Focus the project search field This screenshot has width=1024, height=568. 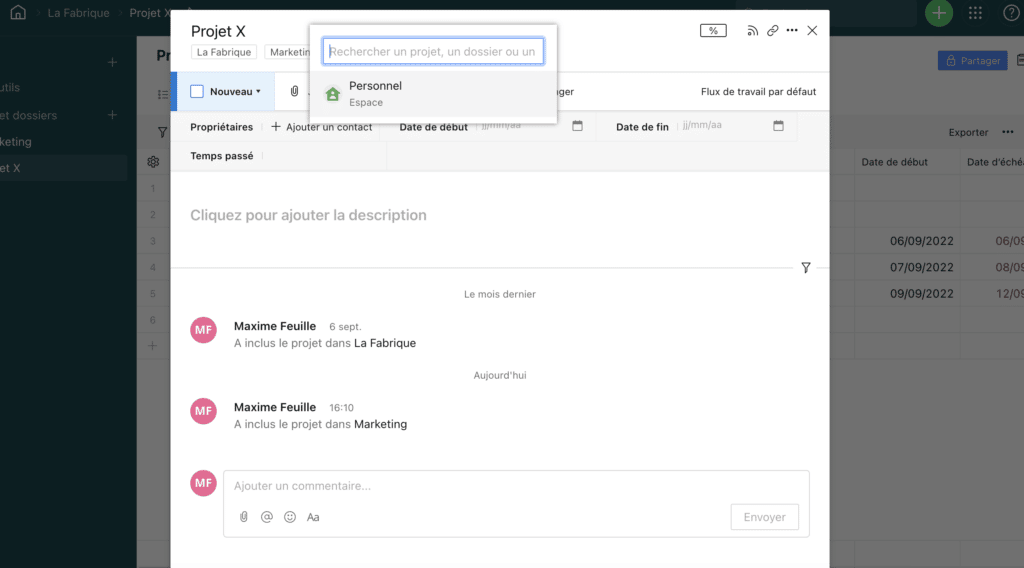pyautogui.click(x=432, y=51)
